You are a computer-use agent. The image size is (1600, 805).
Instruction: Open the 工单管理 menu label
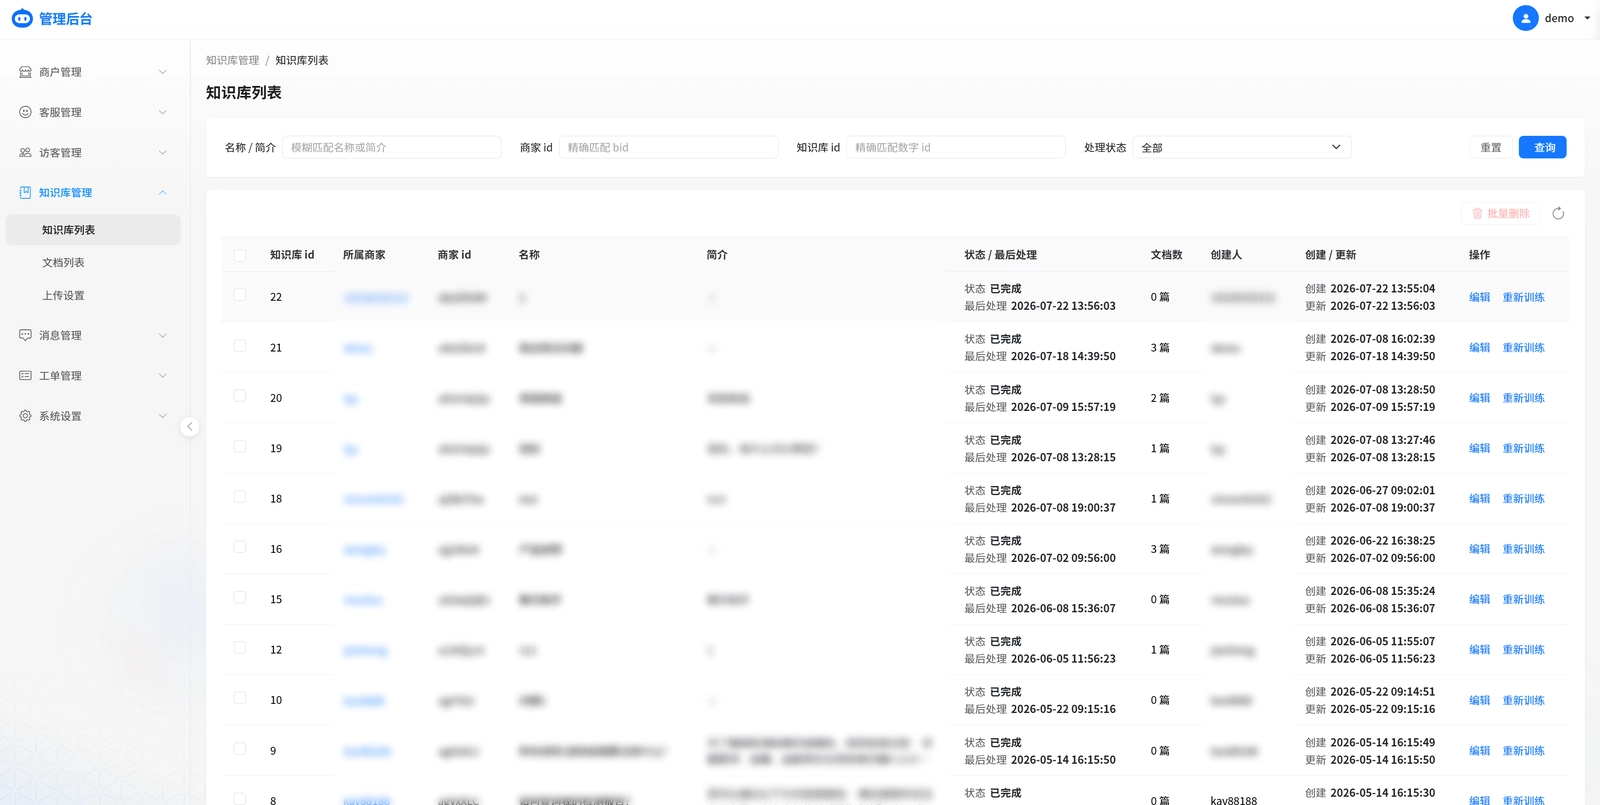(60, 376)
